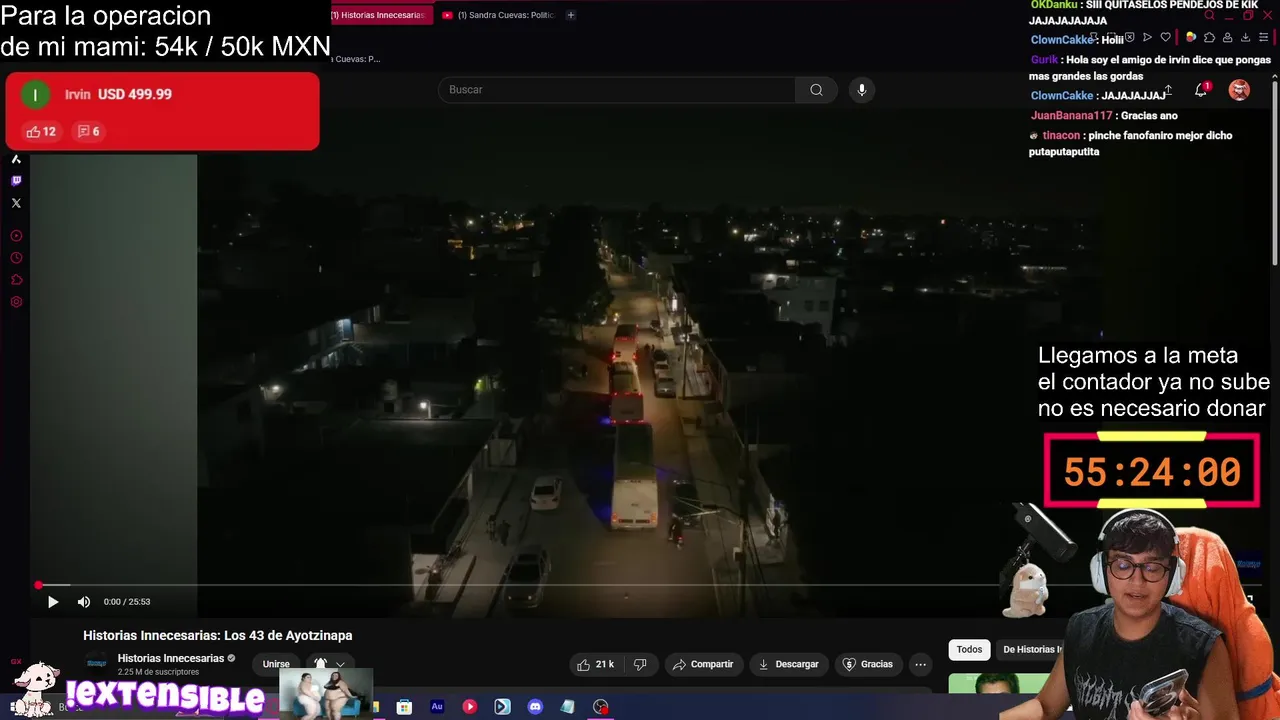Click the 12 likes on Irvin's donation

41,131
